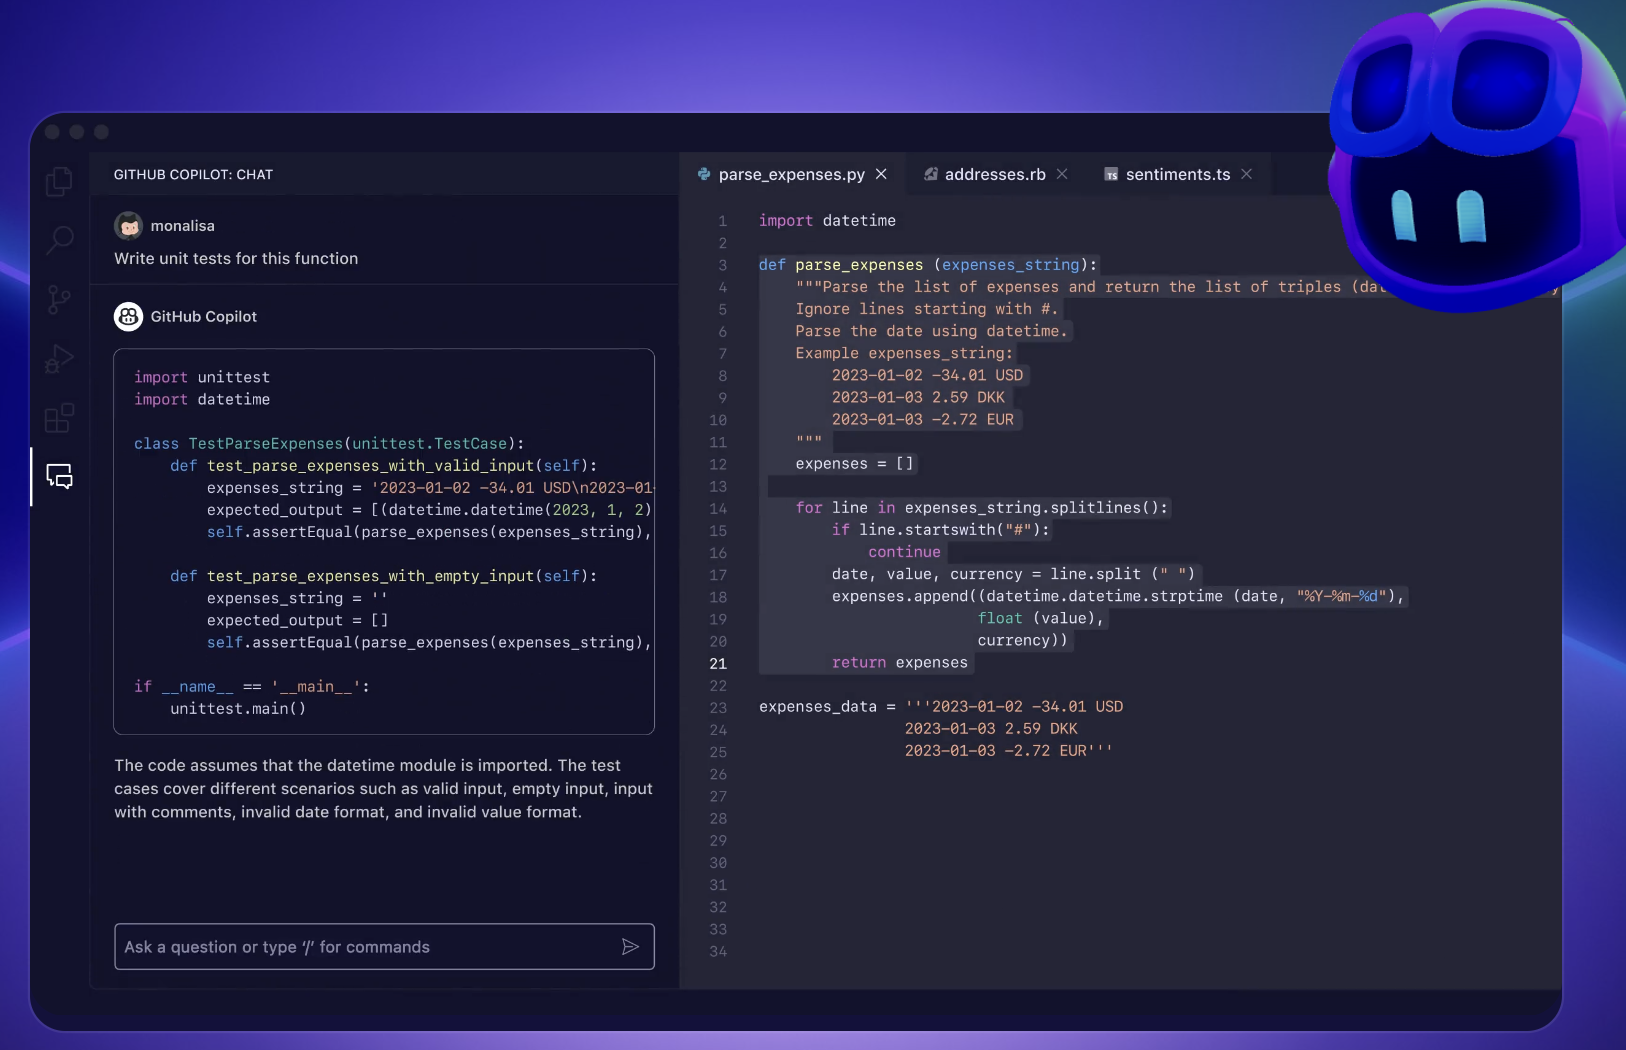The height and width of the screenshot is (1050, 1626).
Task: Click the 'continue' keyword in the editor
Action: coord(904,552)
